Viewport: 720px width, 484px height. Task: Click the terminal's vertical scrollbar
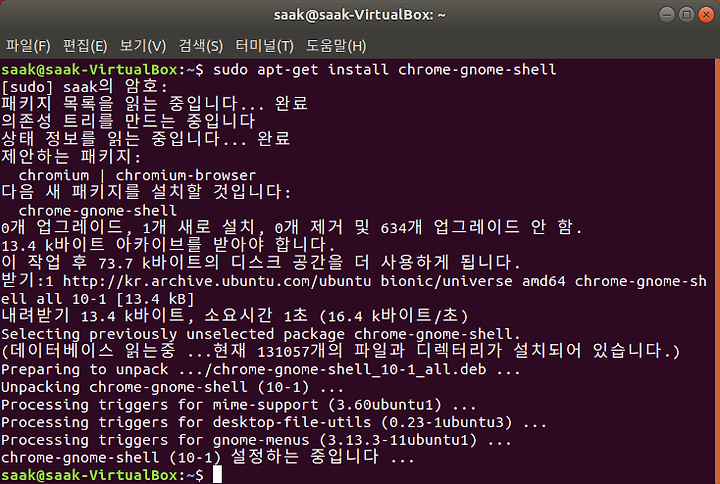coord(717,271)
